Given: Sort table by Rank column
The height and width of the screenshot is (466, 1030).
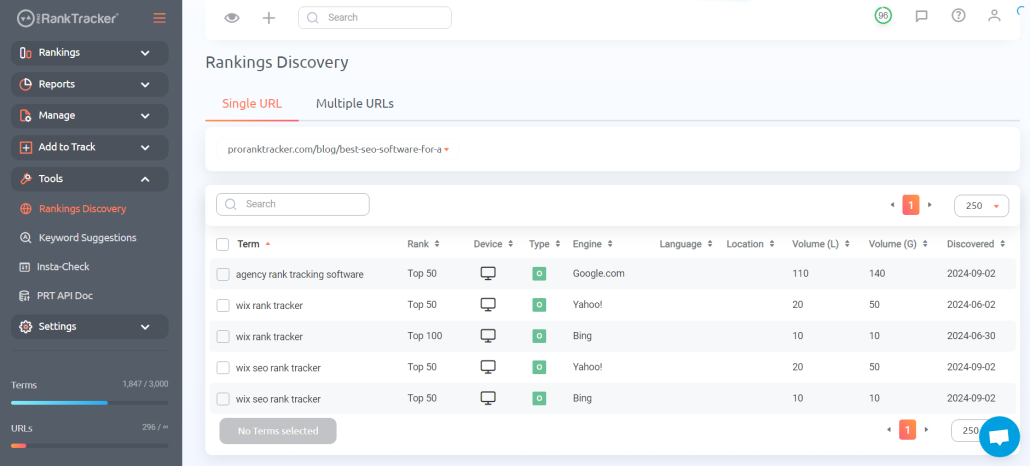Looking at the screenshot, I should [423, 244].
